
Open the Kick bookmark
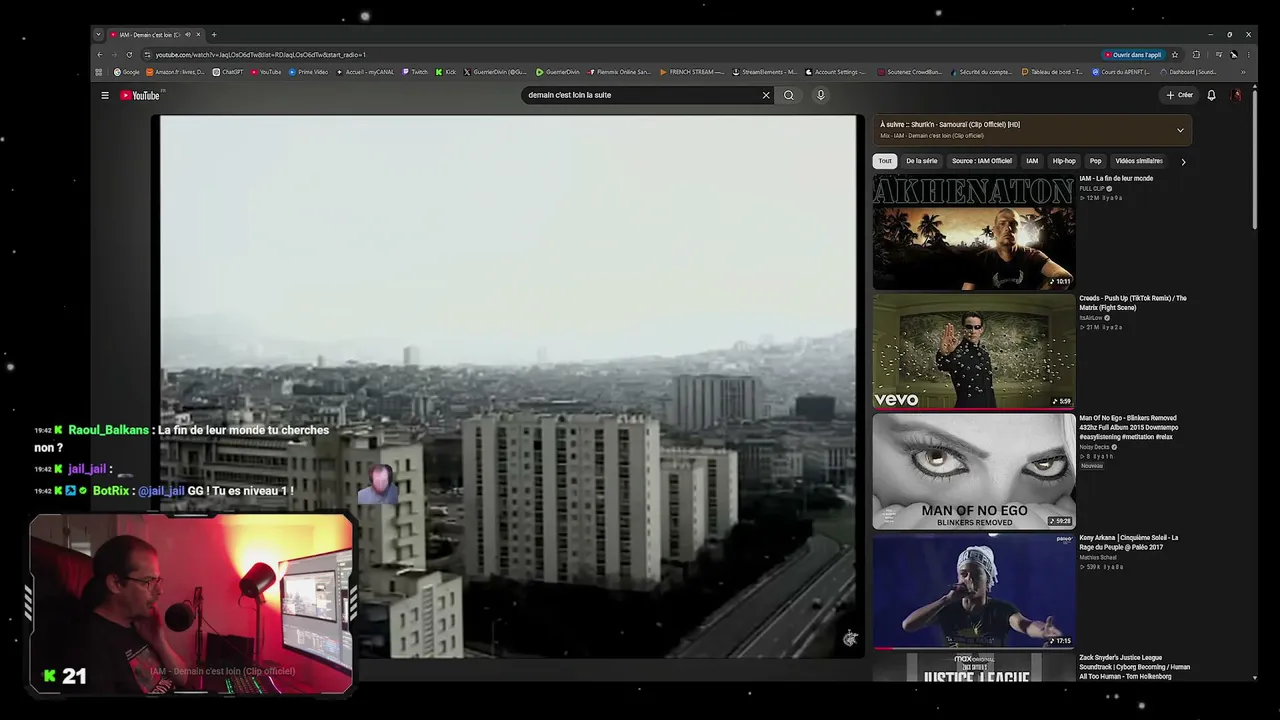point(446,72)
